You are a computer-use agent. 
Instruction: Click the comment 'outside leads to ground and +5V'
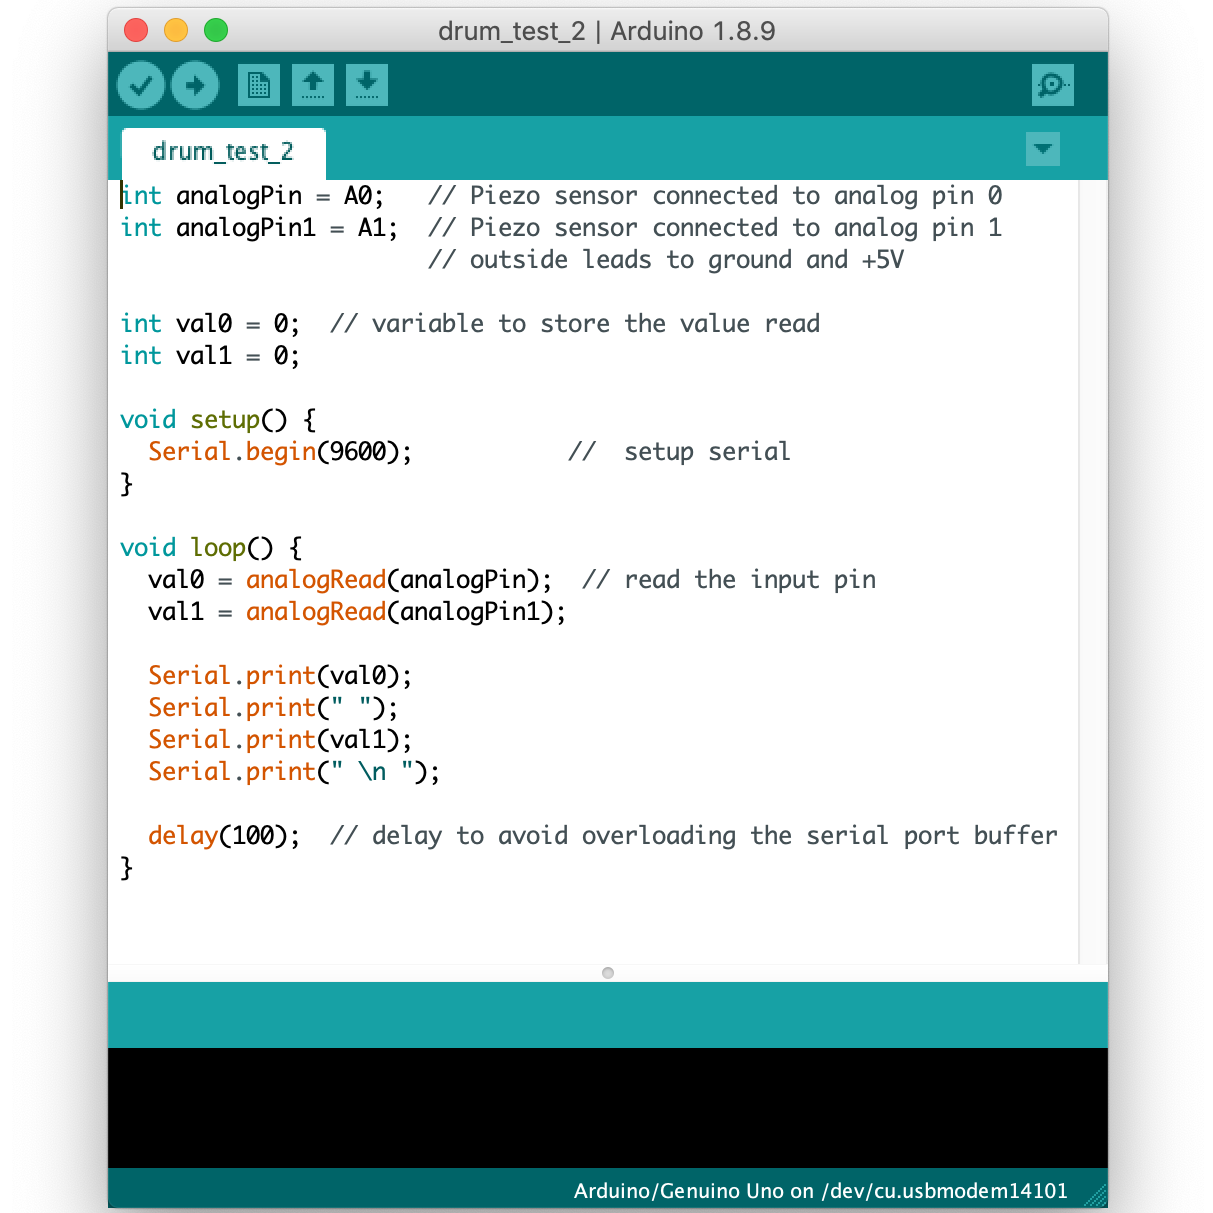[687, 260]
